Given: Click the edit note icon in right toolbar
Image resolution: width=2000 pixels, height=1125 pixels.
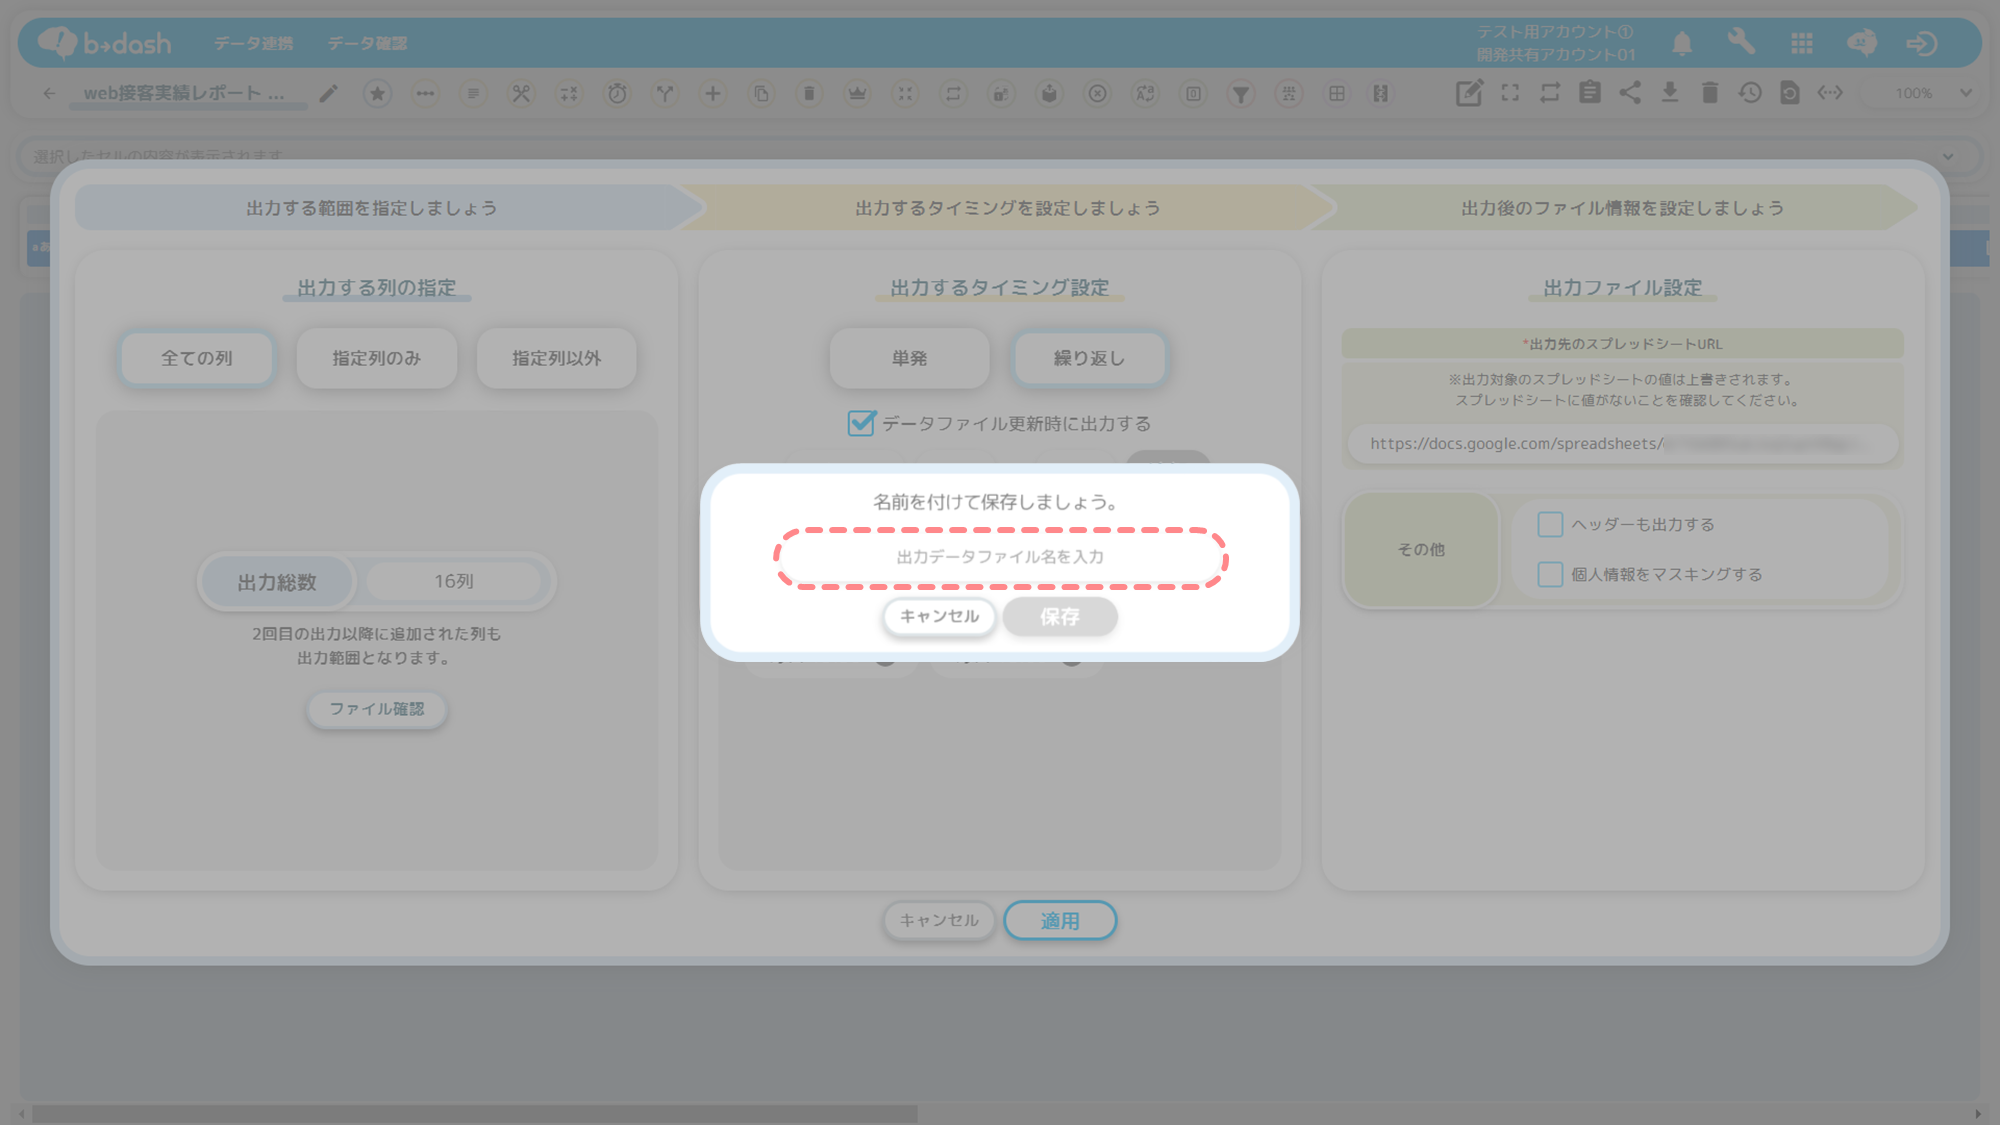Looking at the screenshot, I should 1469,93.
